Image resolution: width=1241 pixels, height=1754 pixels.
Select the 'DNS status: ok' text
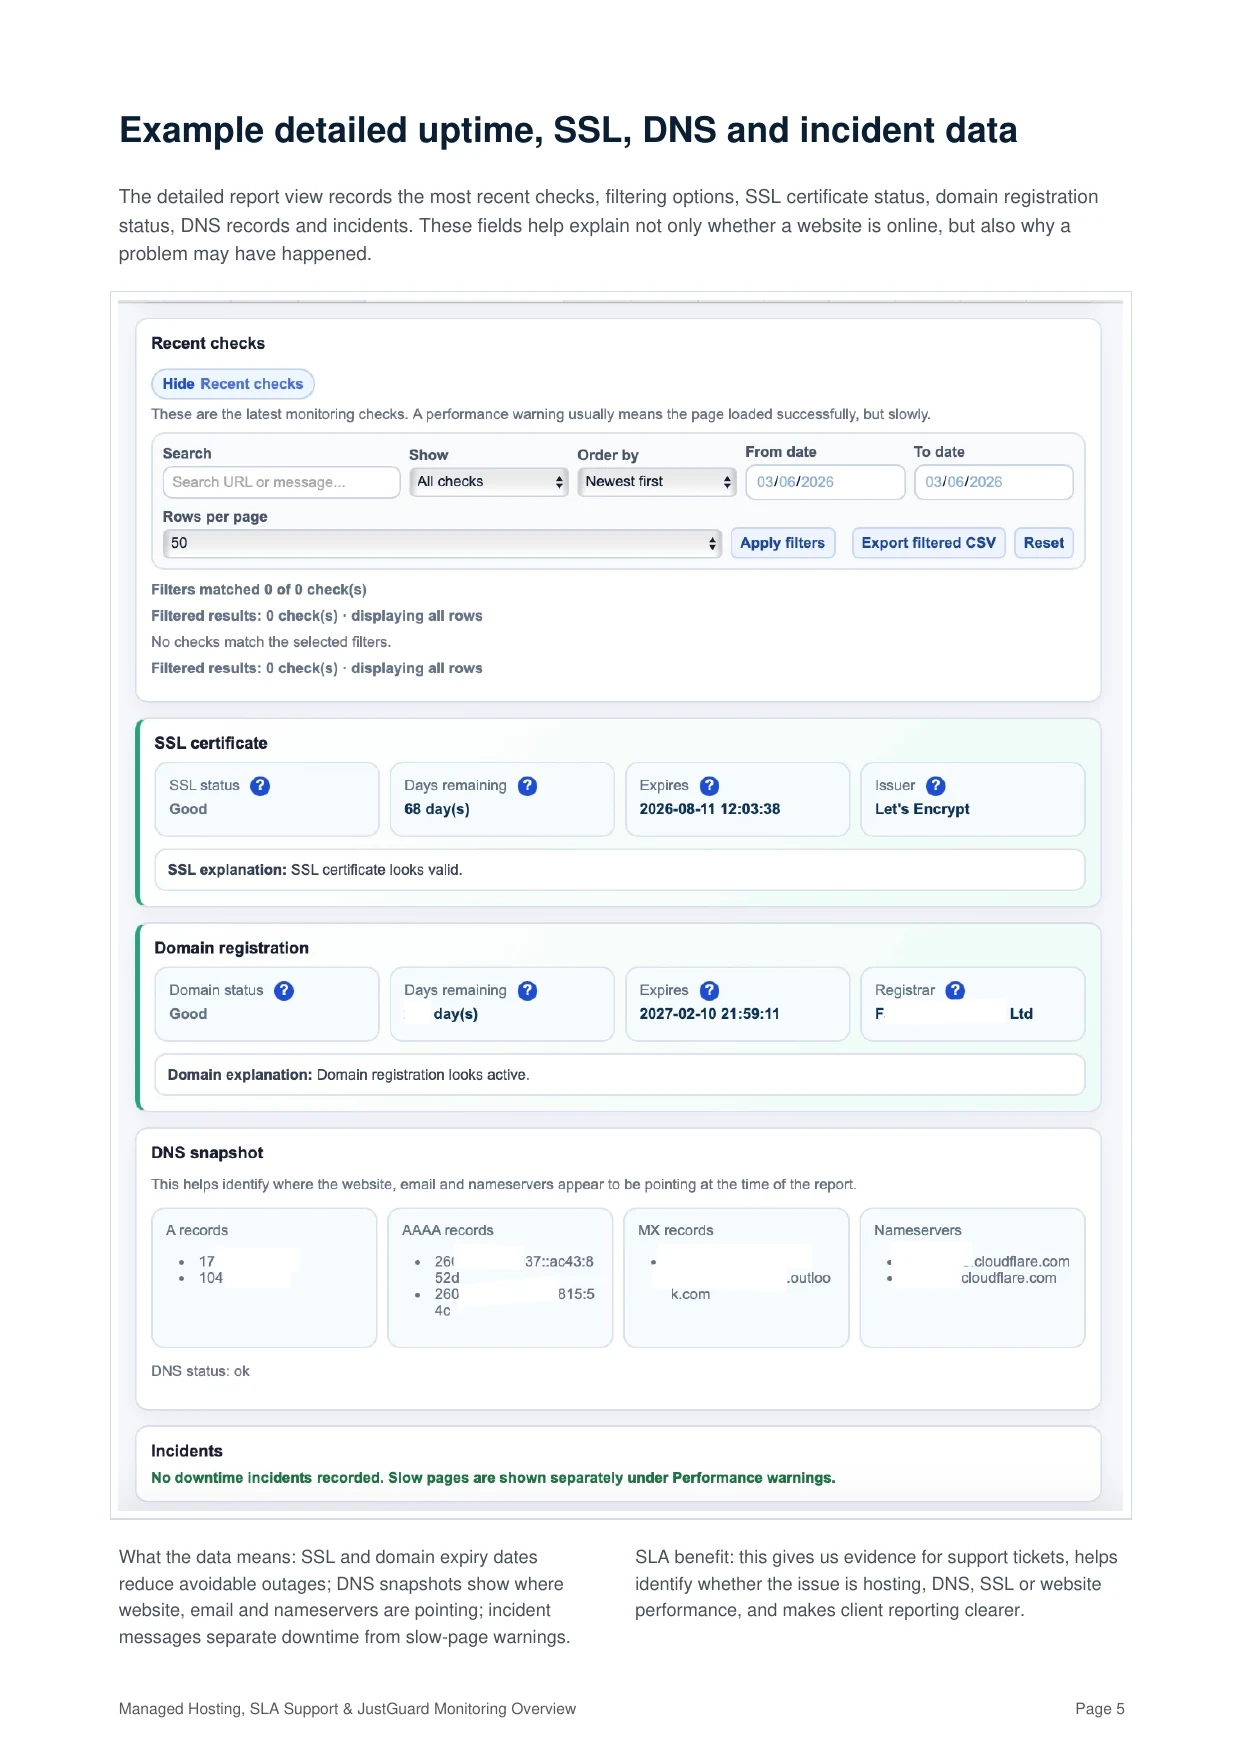pyautogui.click(x=200, y=1372)
